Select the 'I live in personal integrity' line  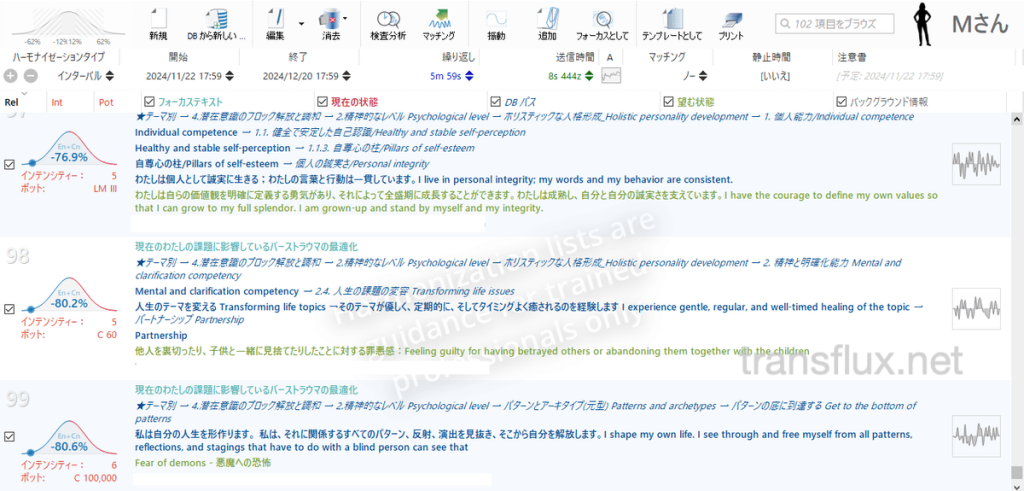[434, 179]
